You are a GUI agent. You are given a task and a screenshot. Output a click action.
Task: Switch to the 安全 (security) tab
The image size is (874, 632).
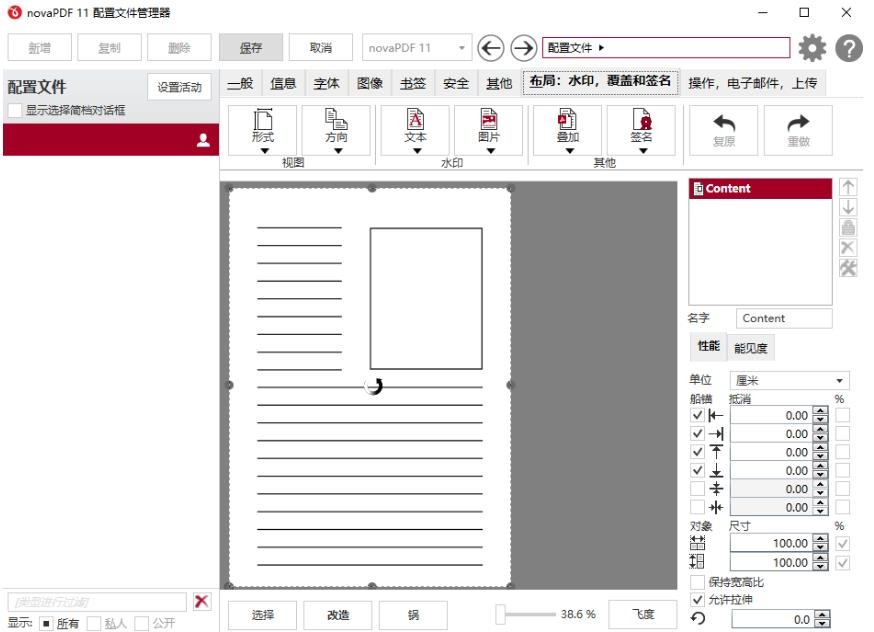[x=455, y=83]
